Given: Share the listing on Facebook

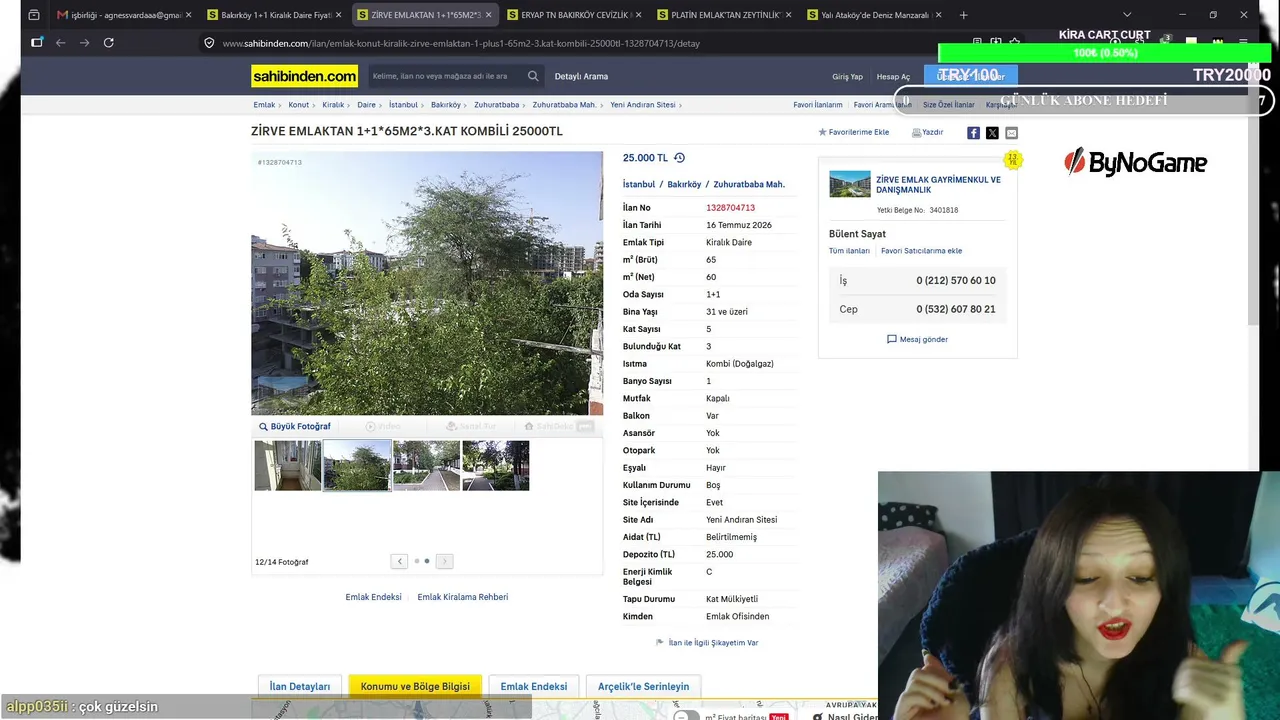Looking at the screenshot, I should pos(973,133).
